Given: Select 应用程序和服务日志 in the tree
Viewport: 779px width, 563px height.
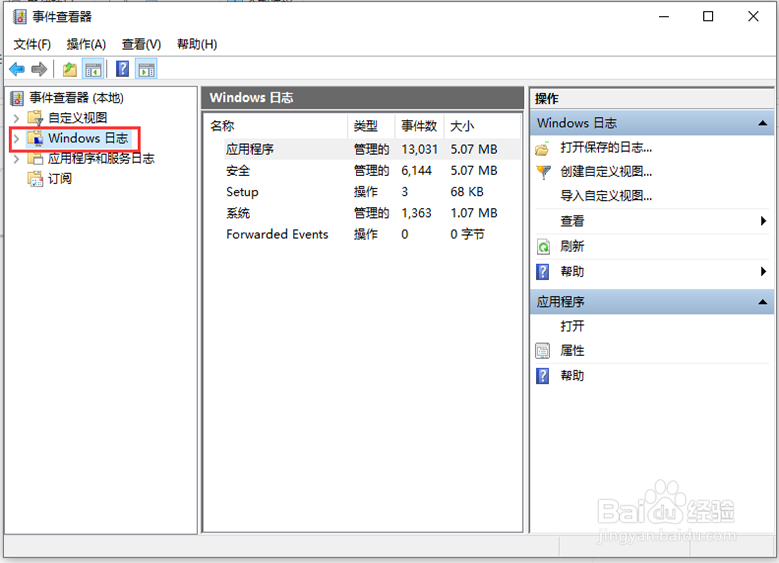Looking at the screenshot, I should tap(101, 159).
